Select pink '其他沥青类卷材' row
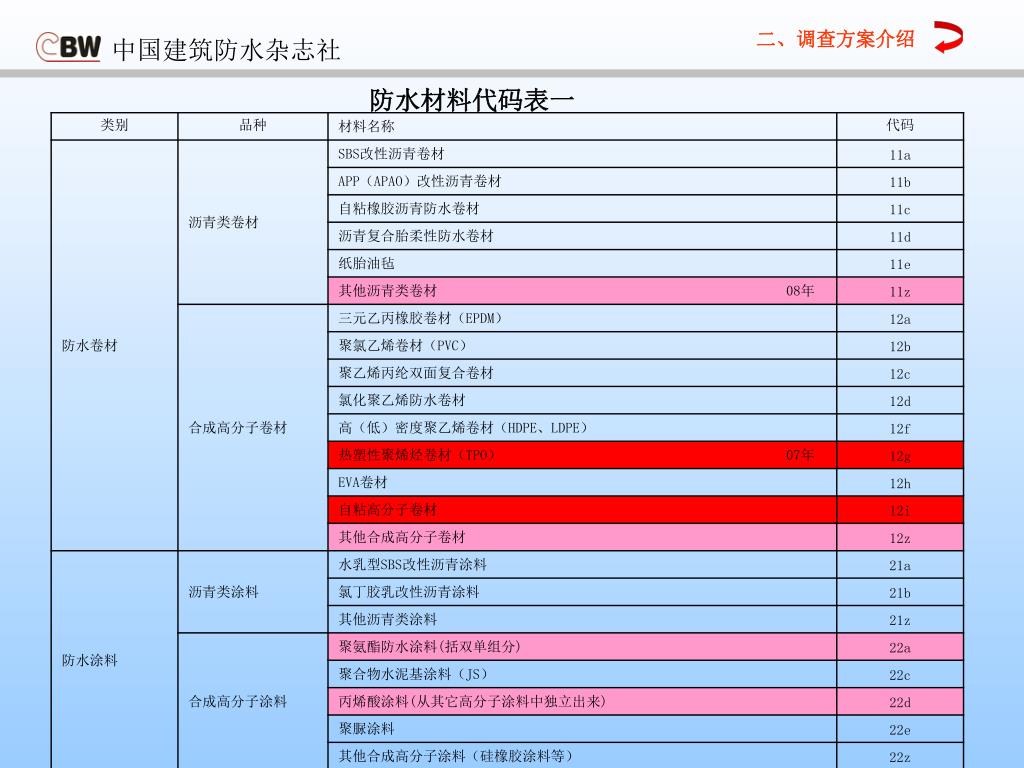This screenshot has width=1024, height=768. (582, 291)
